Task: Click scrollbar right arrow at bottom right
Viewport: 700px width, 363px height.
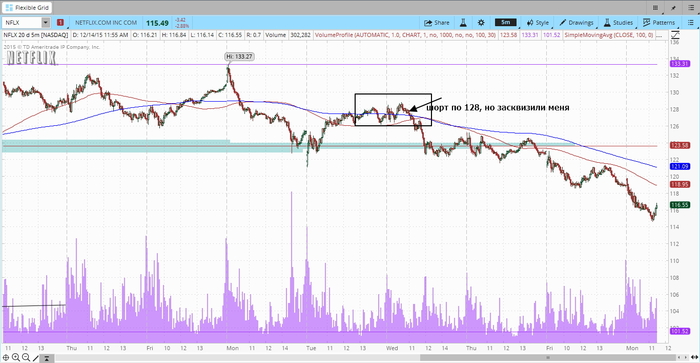Action: click(x=686, y=358)
